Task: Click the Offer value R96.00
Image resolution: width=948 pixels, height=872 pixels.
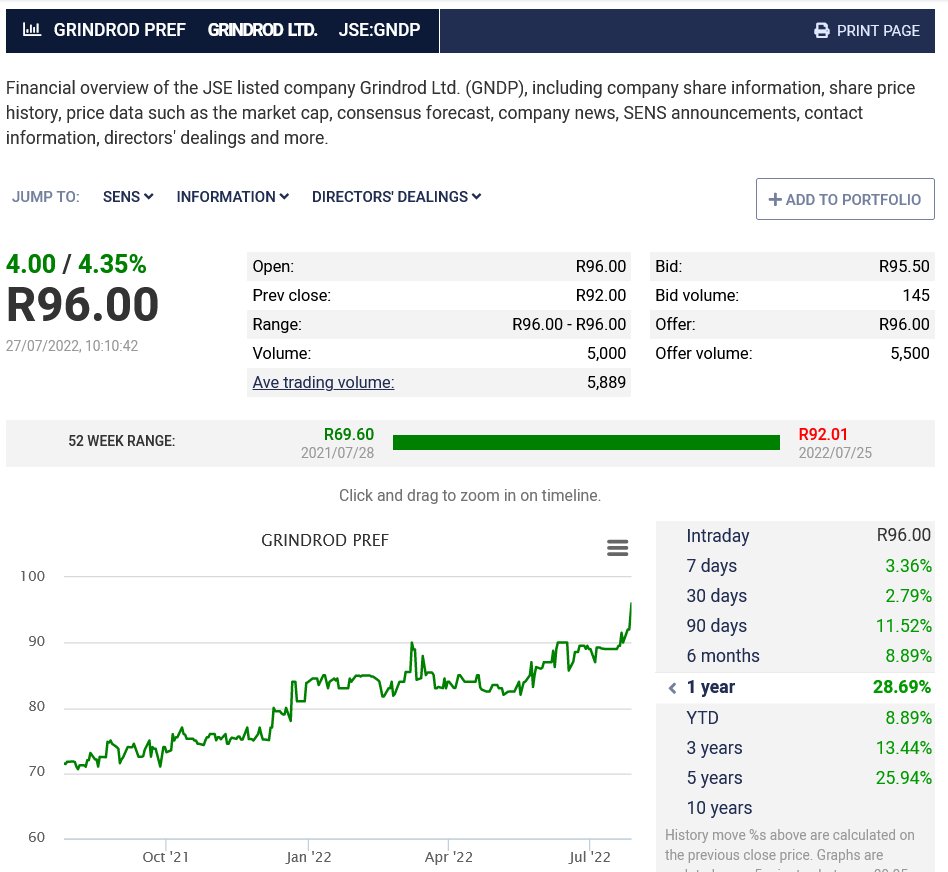Action: click(904, 324)
